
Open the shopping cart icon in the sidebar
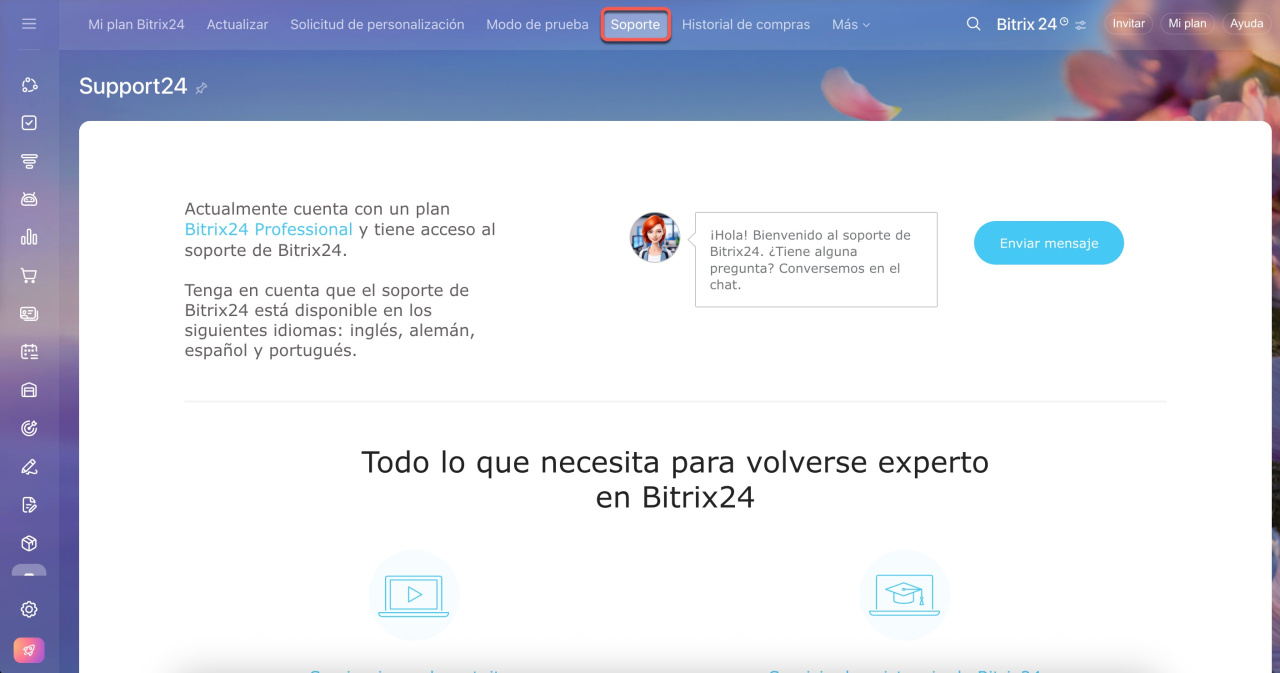coord(29,275)
